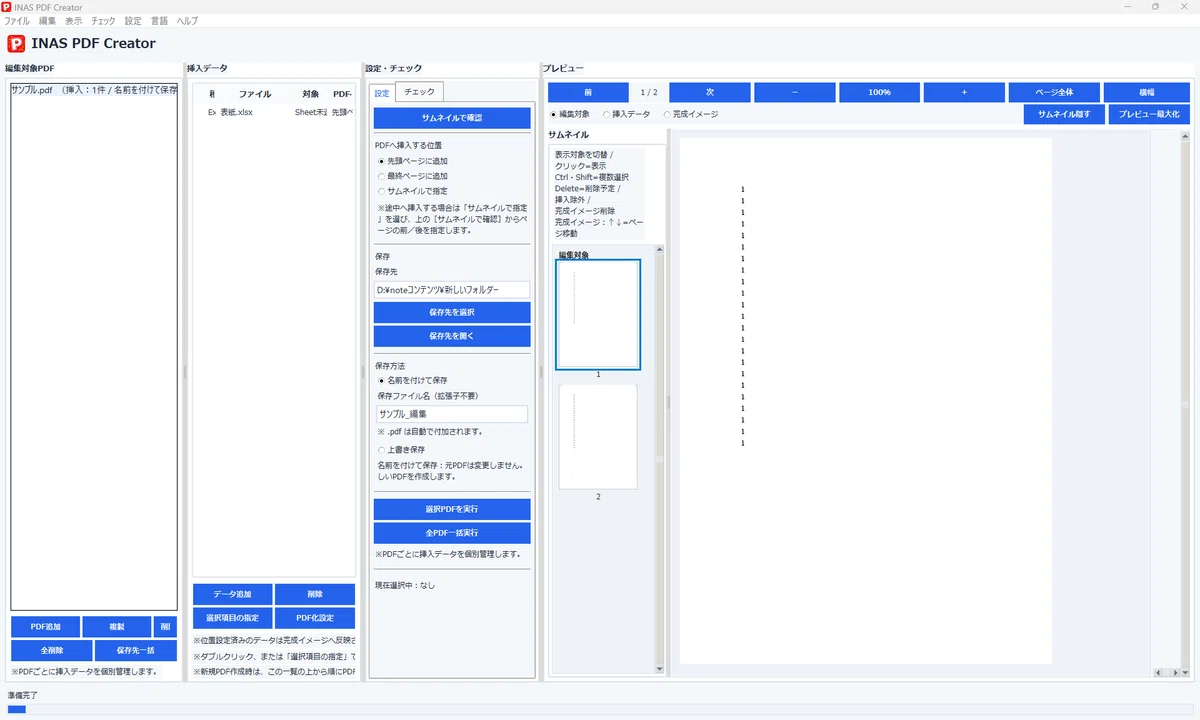Select page 1 thumbnail
Image resolution: width=1200 pixels, height=720 pixels.
pyautogui.click(x=598, y=315)
